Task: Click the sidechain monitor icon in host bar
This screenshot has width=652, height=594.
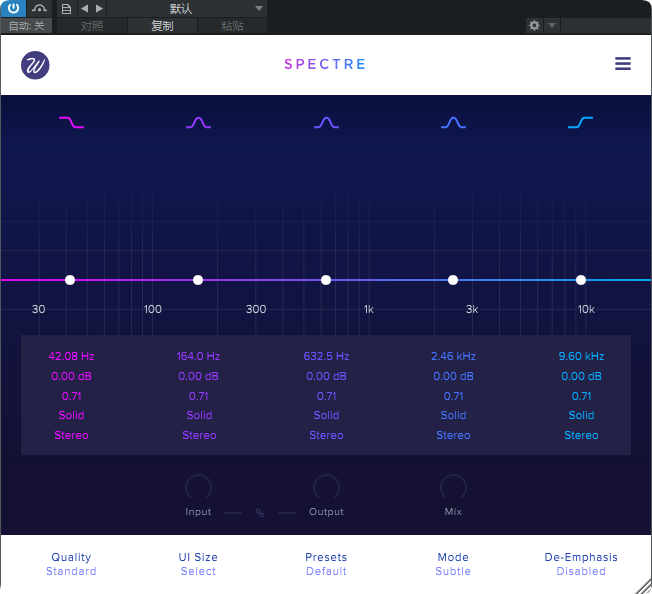Action: point(39,8)
